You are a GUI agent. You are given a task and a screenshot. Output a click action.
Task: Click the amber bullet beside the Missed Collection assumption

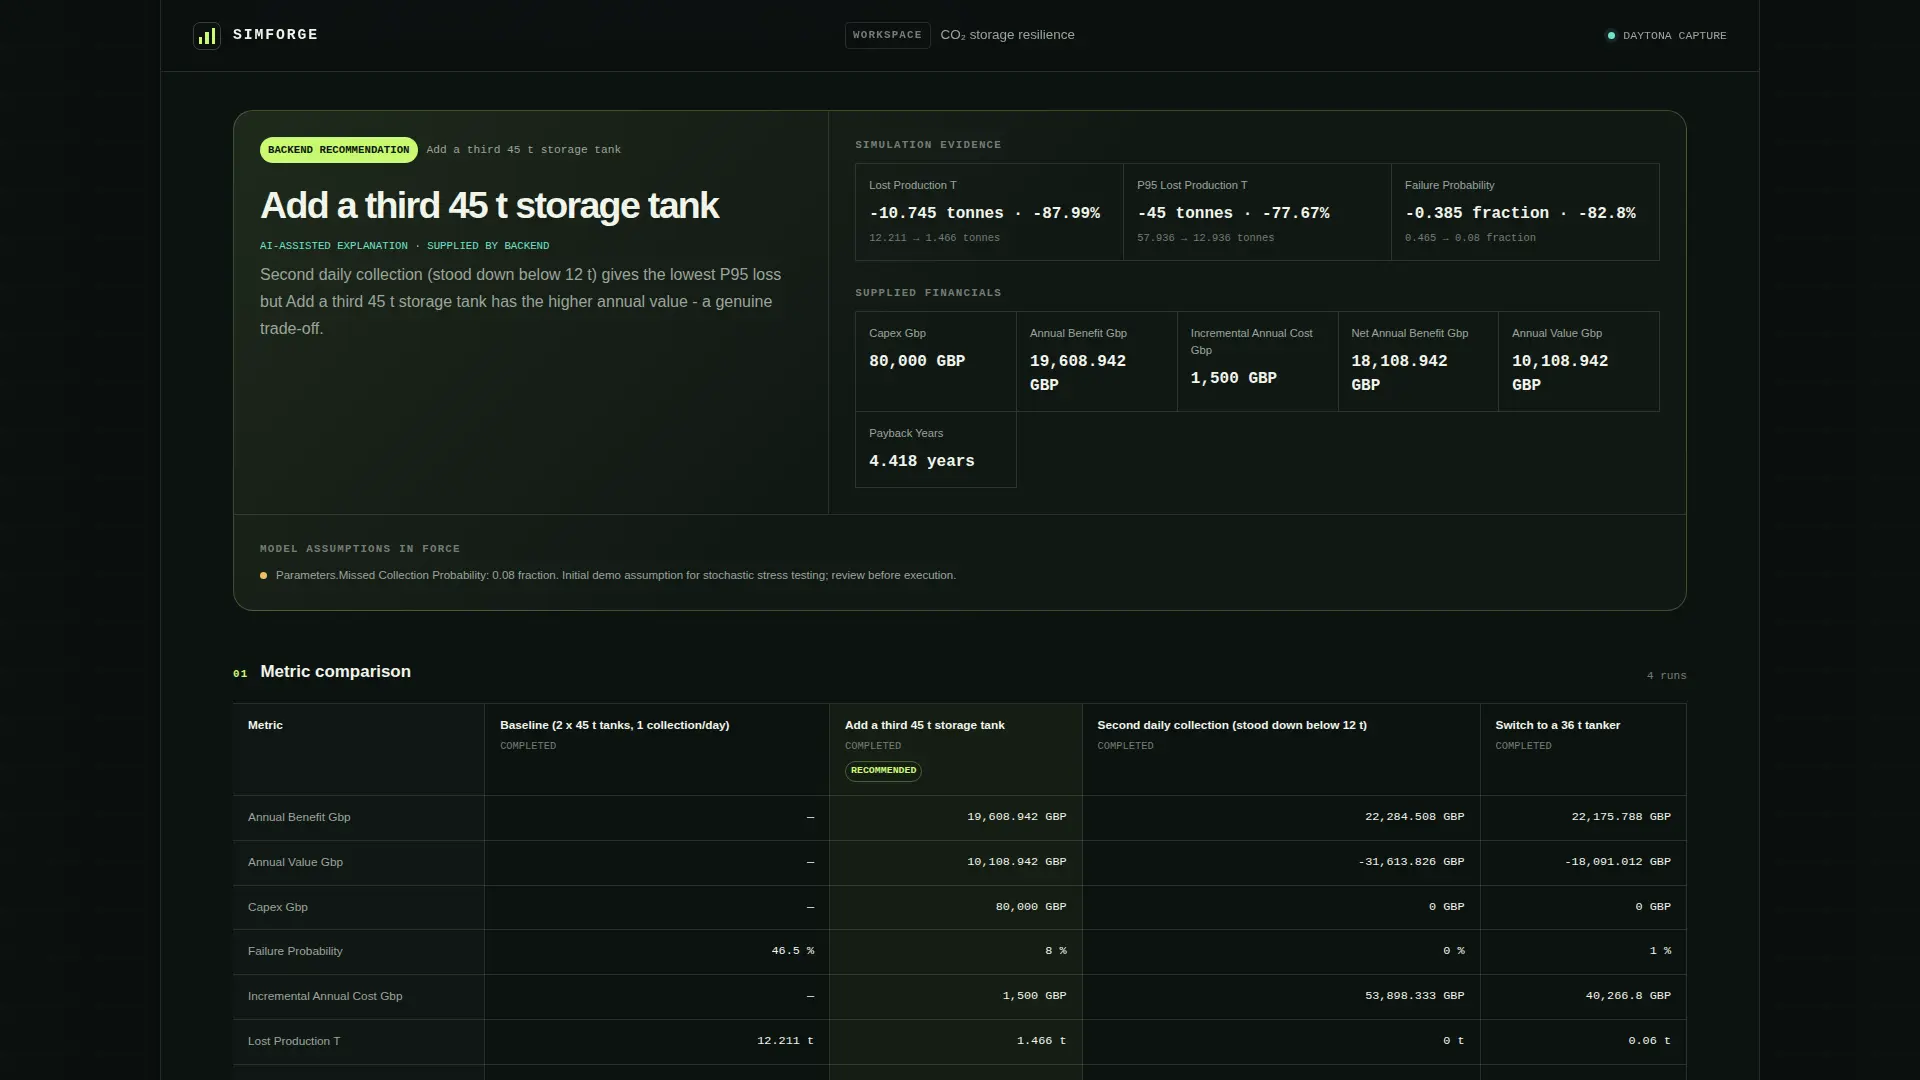[x=263, y=576]
